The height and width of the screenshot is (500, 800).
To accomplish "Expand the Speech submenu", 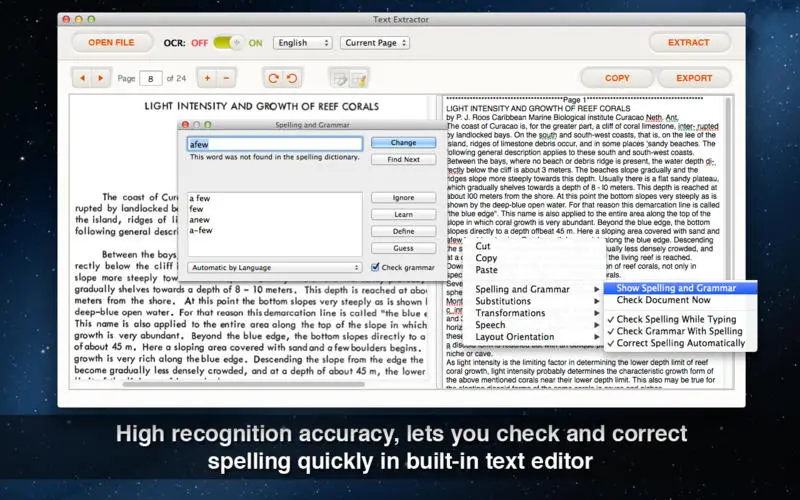I will point(534,325).
